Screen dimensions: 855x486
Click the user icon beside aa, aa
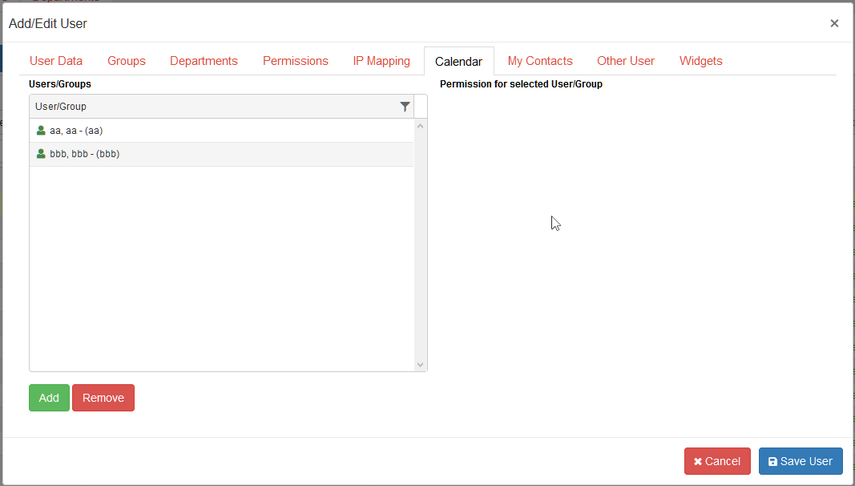pos(41,130)
